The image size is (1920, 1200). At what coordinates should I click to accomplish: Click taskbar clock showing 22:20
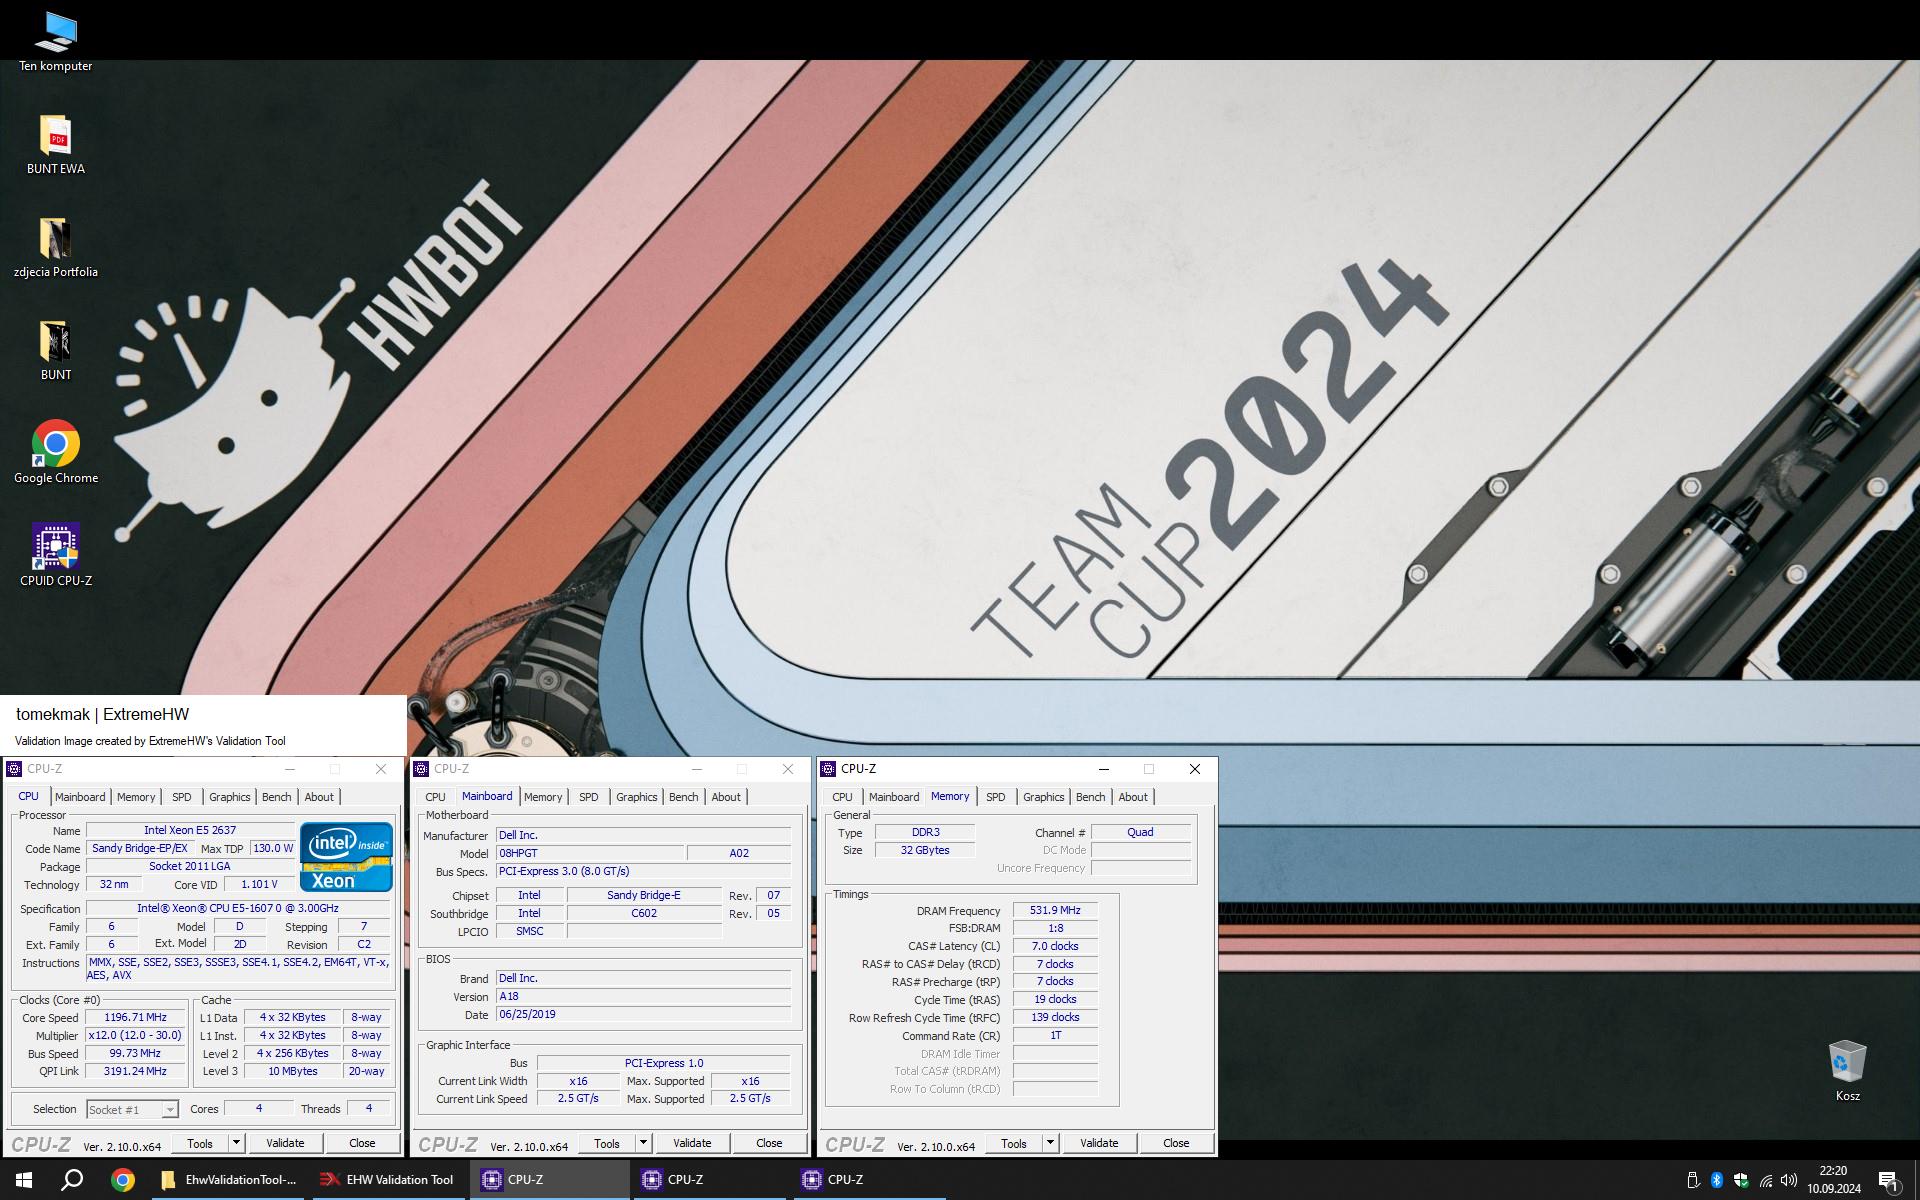click(x=1833, y=1180)
